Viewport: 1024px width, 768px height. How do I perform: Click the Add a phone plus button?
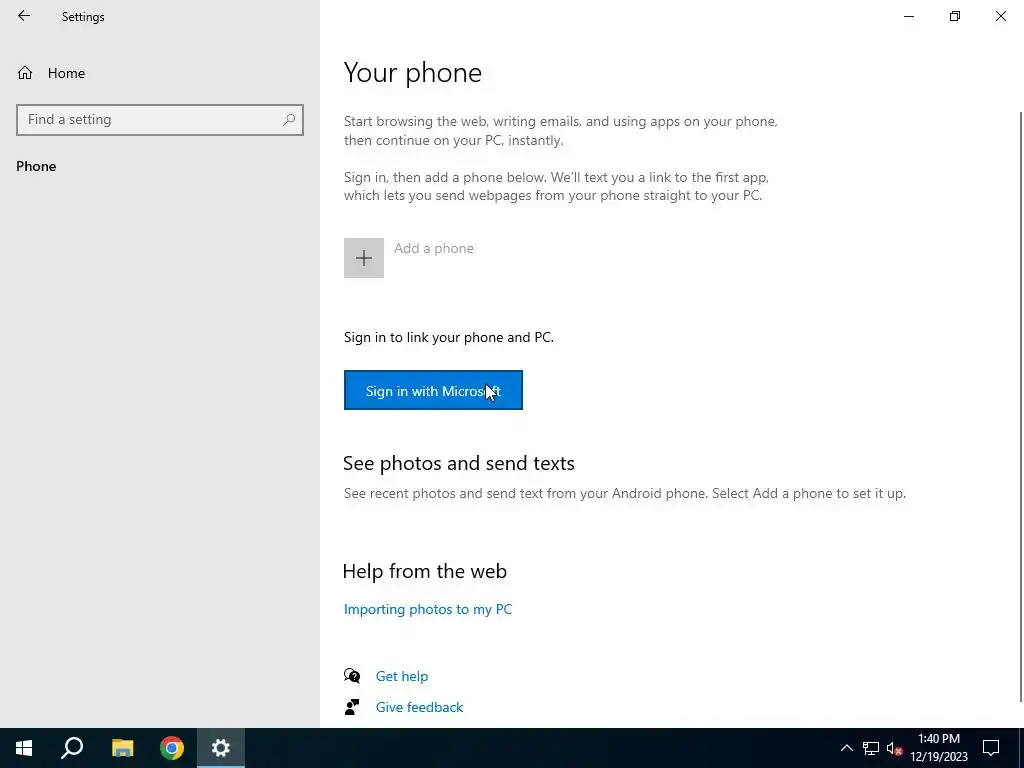coord(364,258)
